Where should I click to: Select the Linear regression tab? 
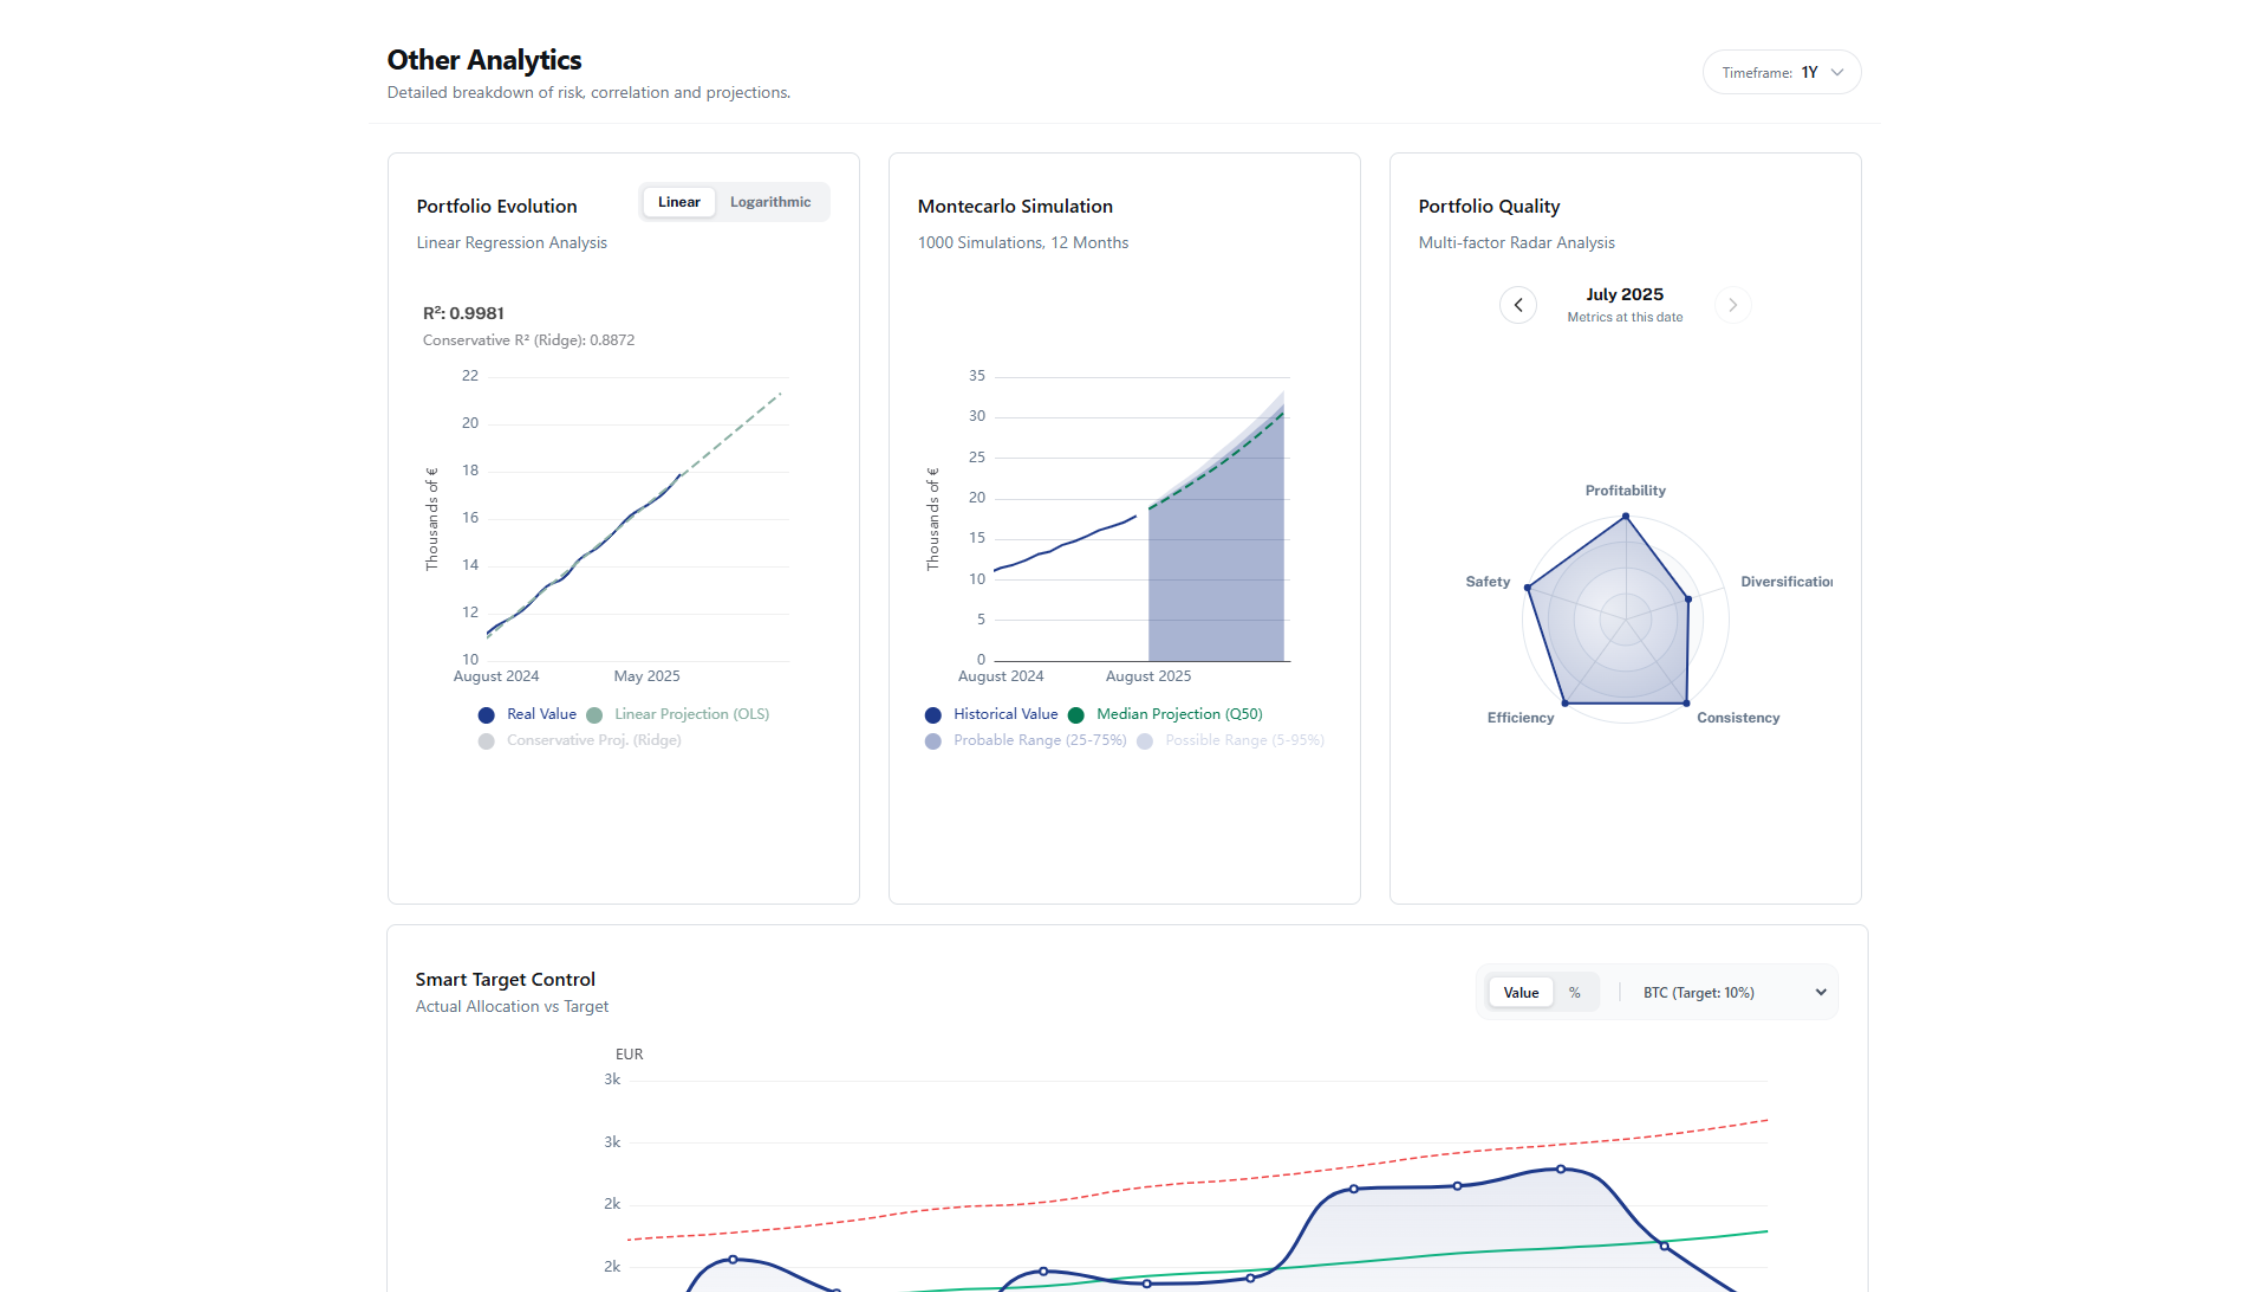pos(678,201)
